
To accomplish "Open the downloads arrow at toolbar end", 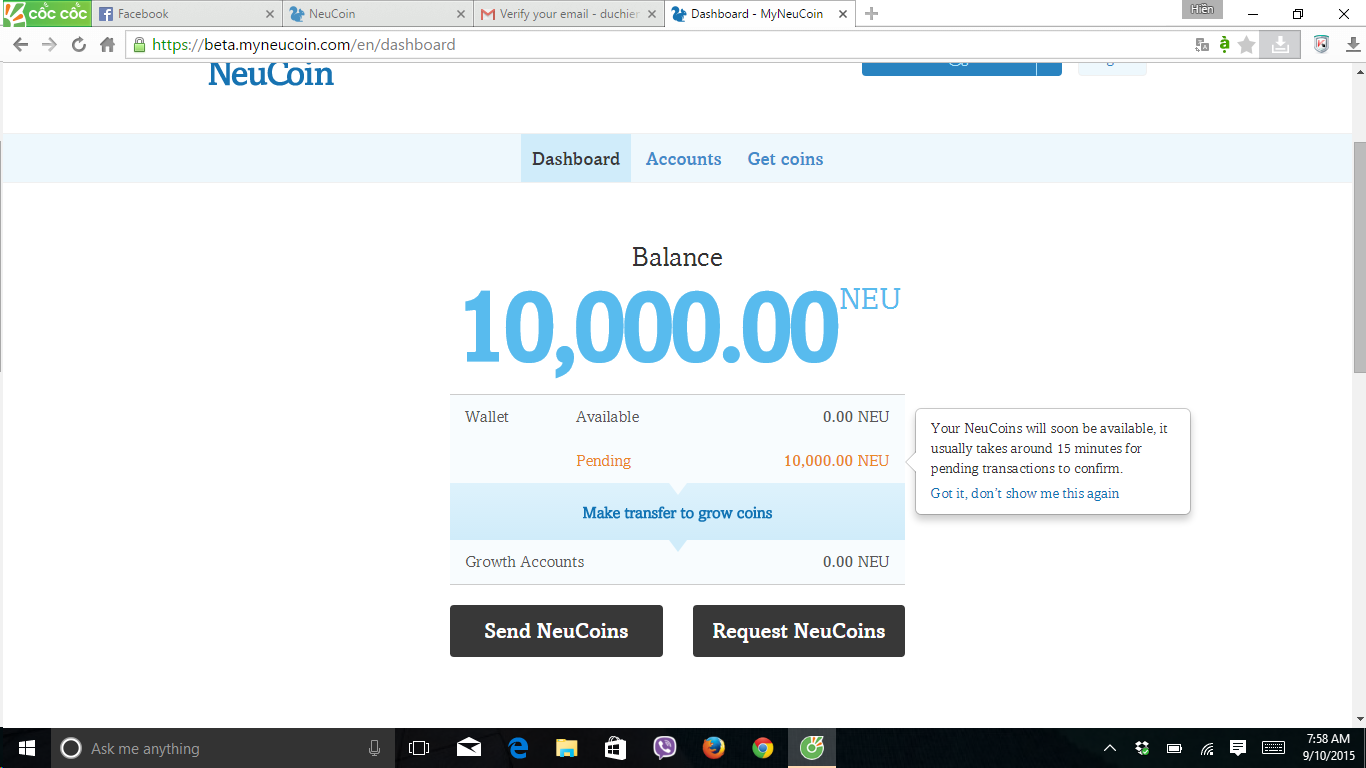I will (x=1353, y=45).
